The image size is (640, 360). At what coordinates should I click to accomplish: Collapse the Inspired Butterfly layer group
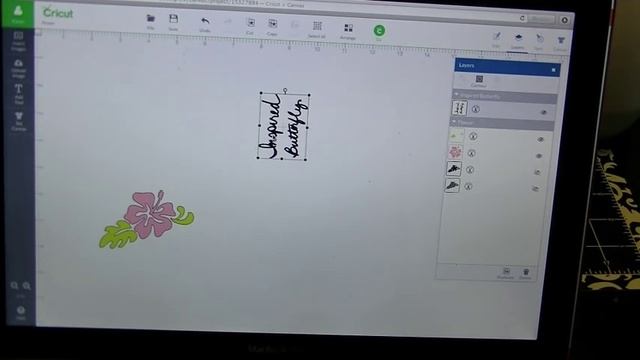457,95
